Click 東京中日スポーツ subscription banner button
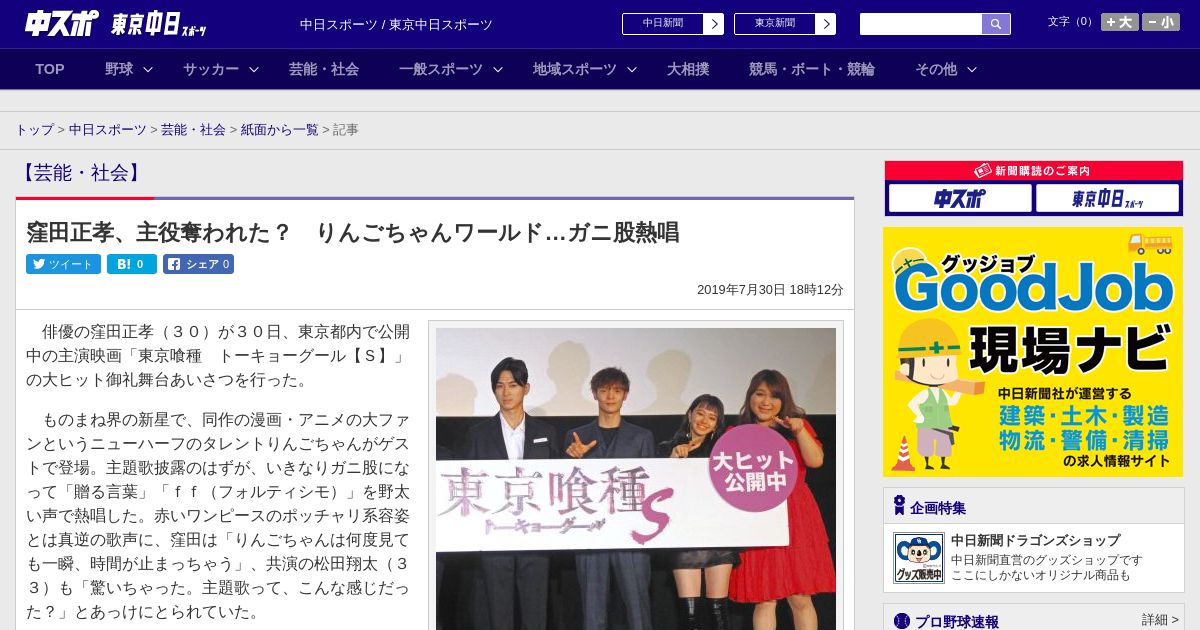Screen dimensions: 1200x630 pos(1107,198)
